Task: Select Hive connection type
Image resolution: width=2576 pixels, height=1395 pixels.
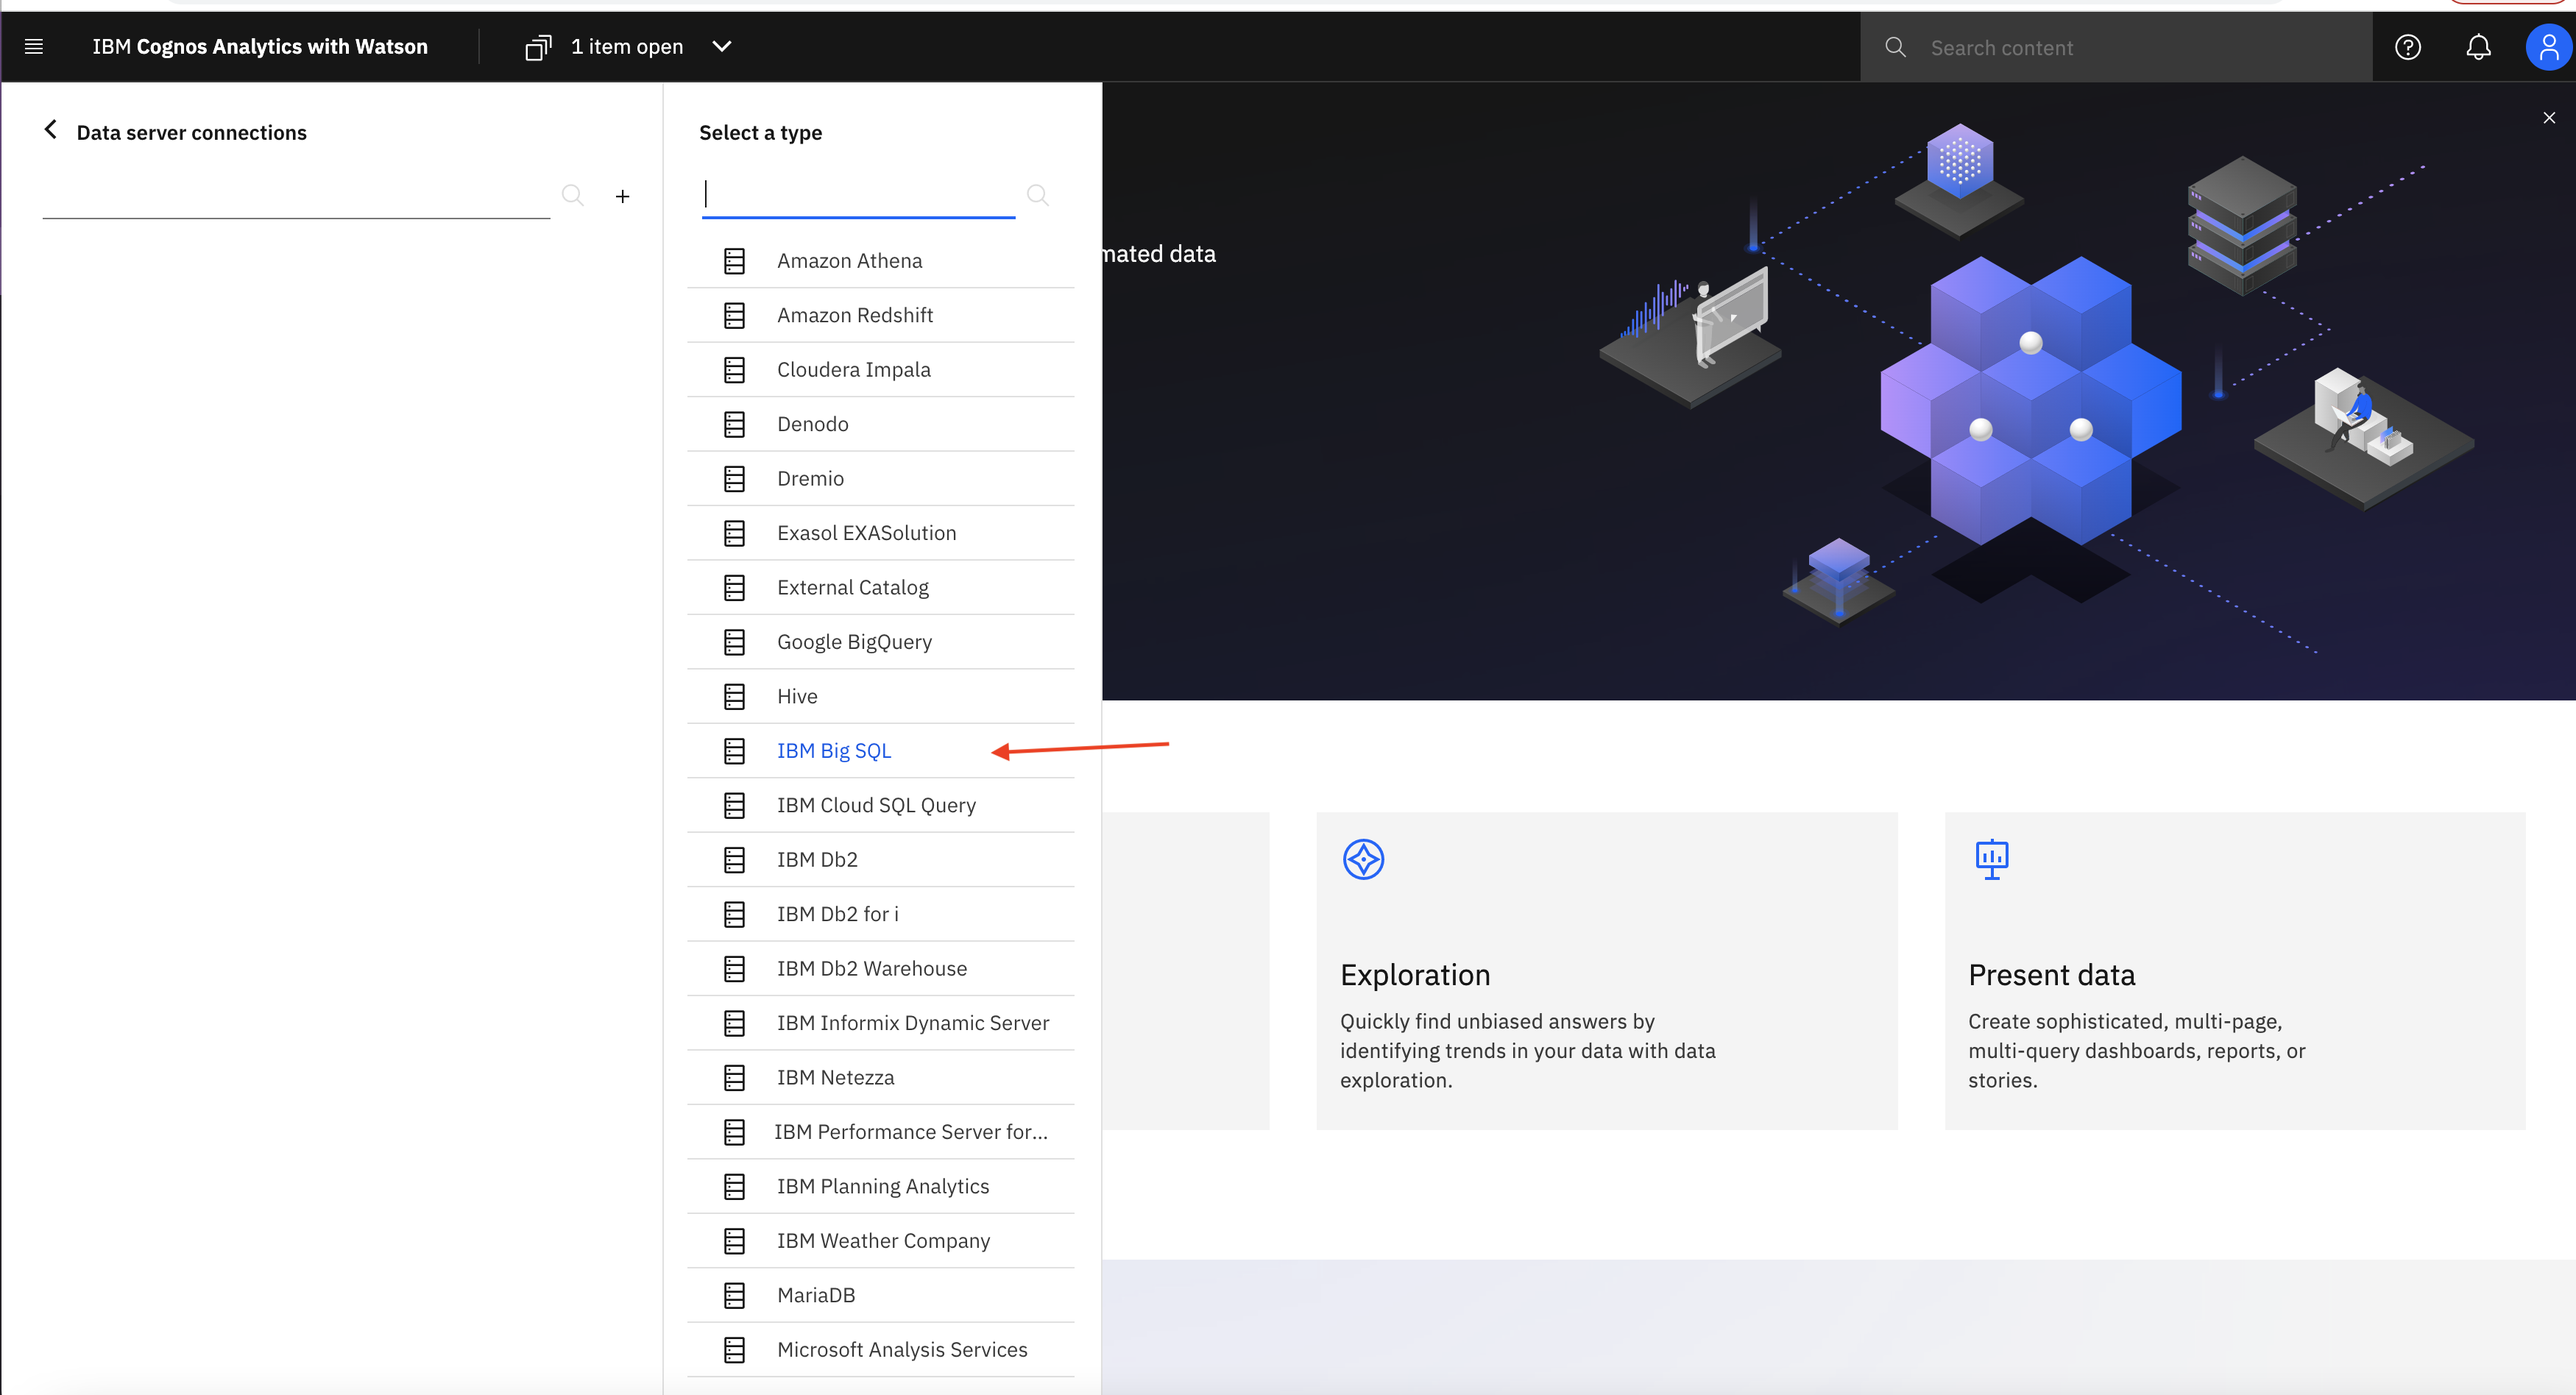Action: coord(880,697)
